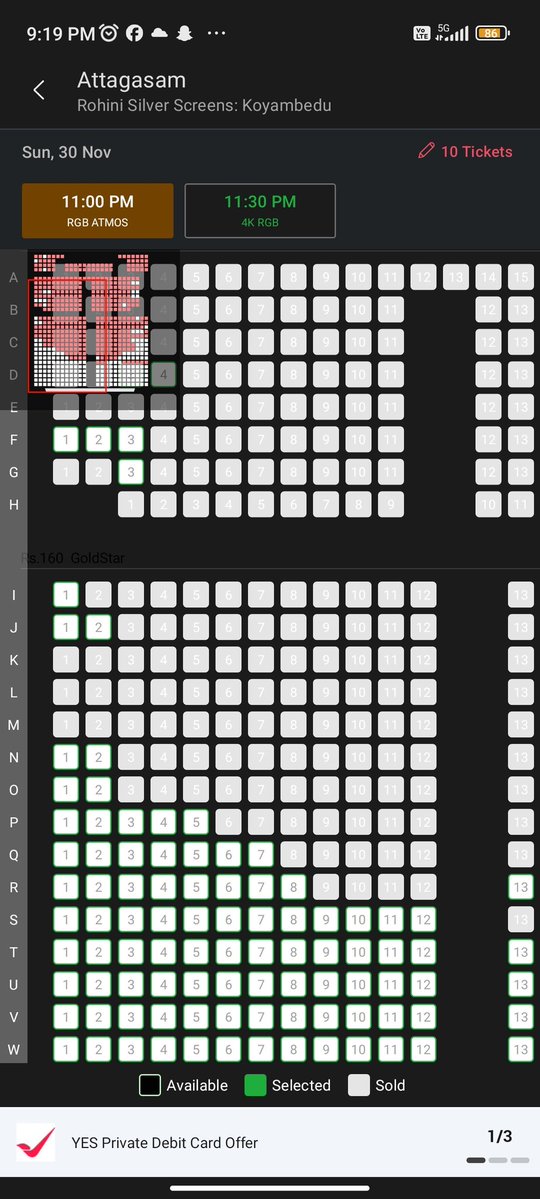Viewport: 540px width, 1199px height.
Task: Select seat 1 in row I
Action: coord(66,594)
